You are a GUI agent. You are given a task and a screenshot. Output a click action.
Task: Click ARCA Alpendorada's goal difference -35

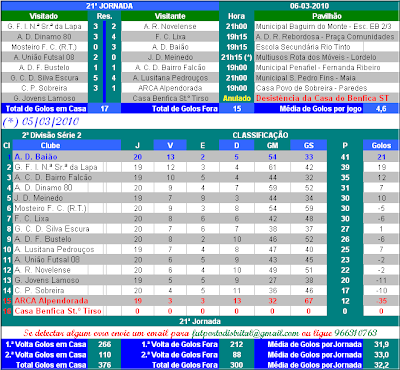coord(381,301)
